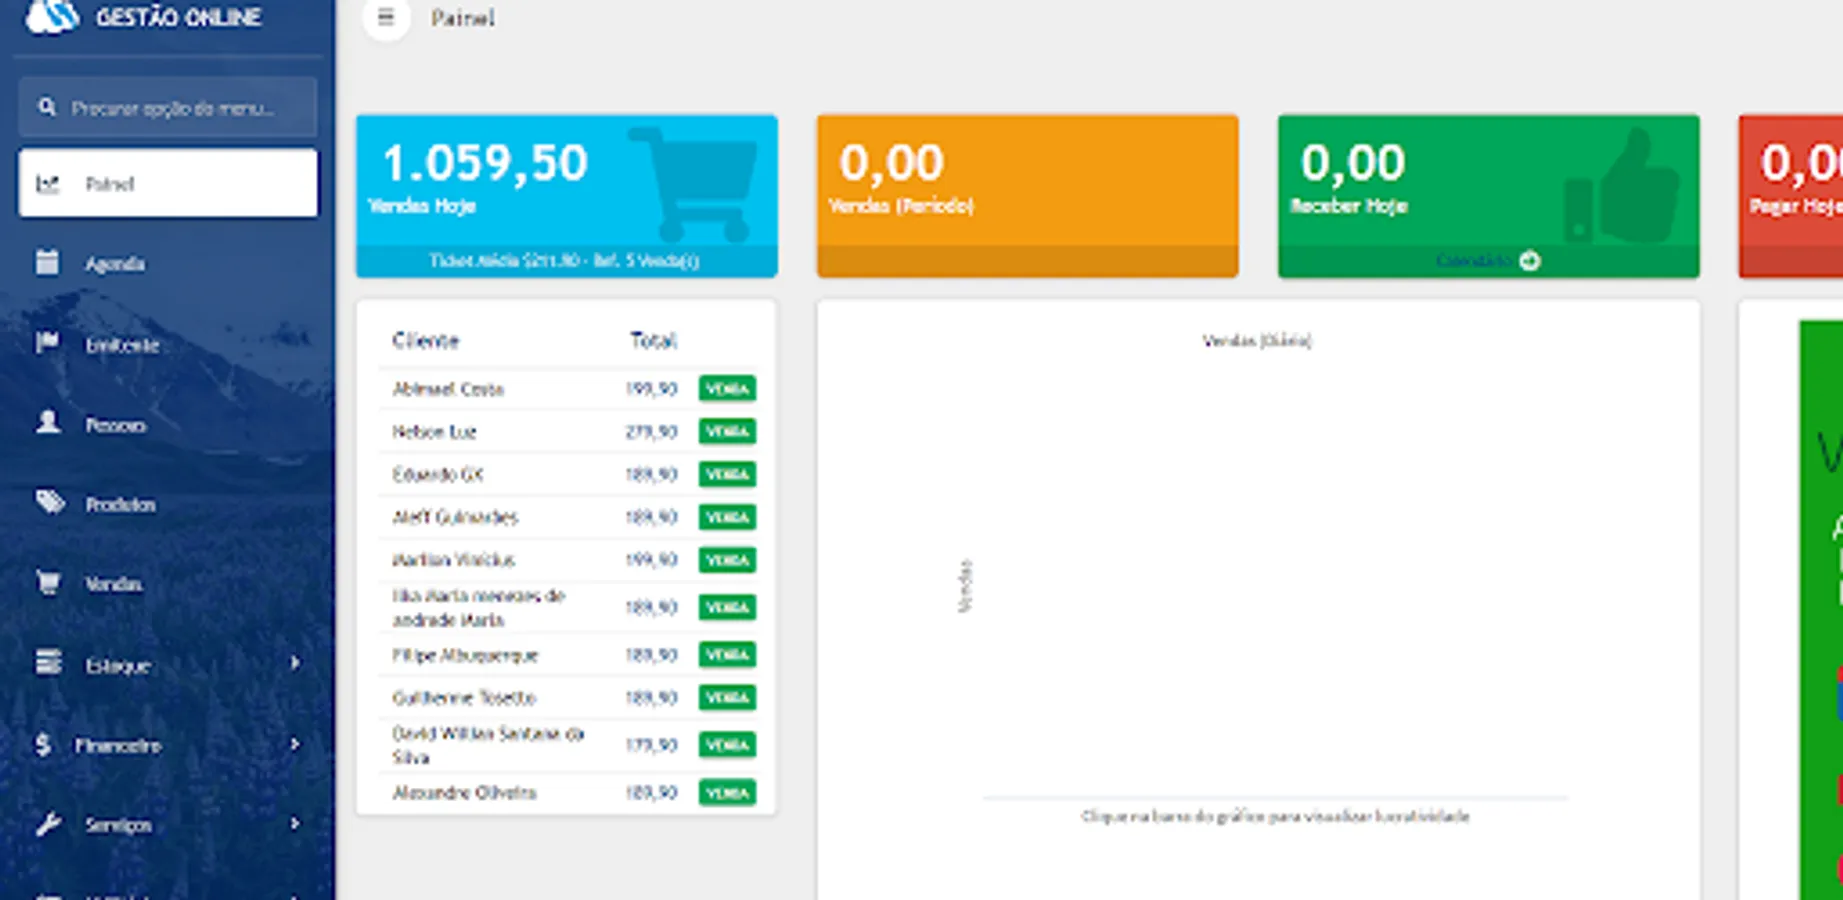Click the Estoque stock icon in sidebar
The height and width of the screenshot is (900, 1843).
48,663
